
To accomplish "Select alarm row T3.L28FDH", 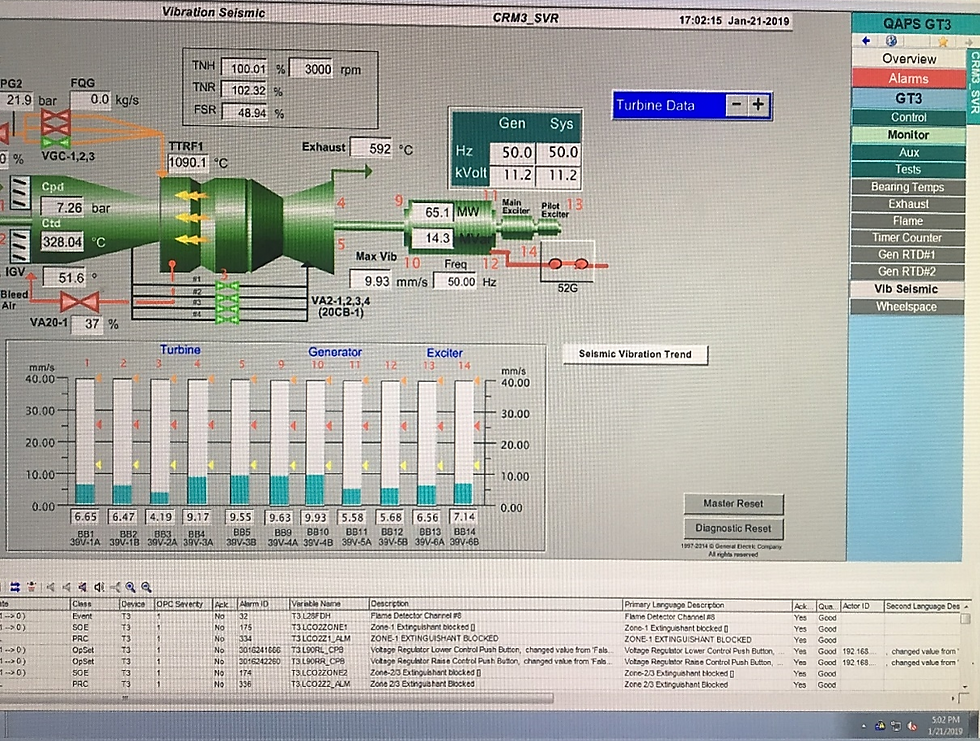I will [482, 616].
